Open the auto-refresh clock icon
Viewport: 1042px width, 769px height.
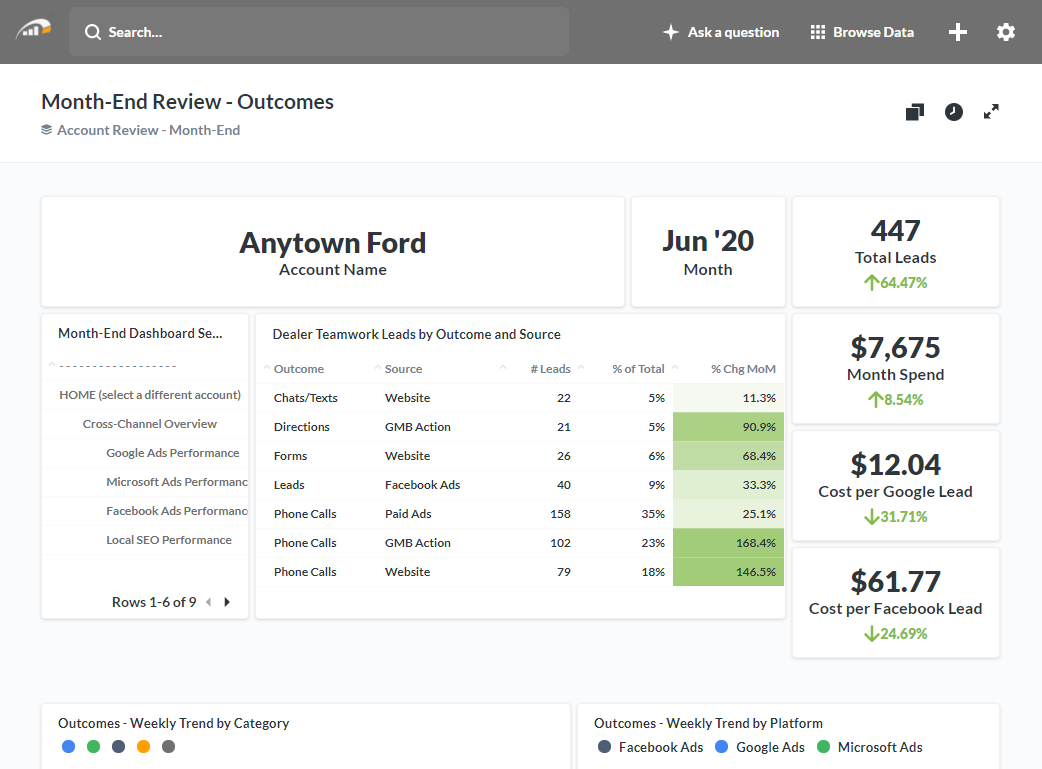(953, 112)
